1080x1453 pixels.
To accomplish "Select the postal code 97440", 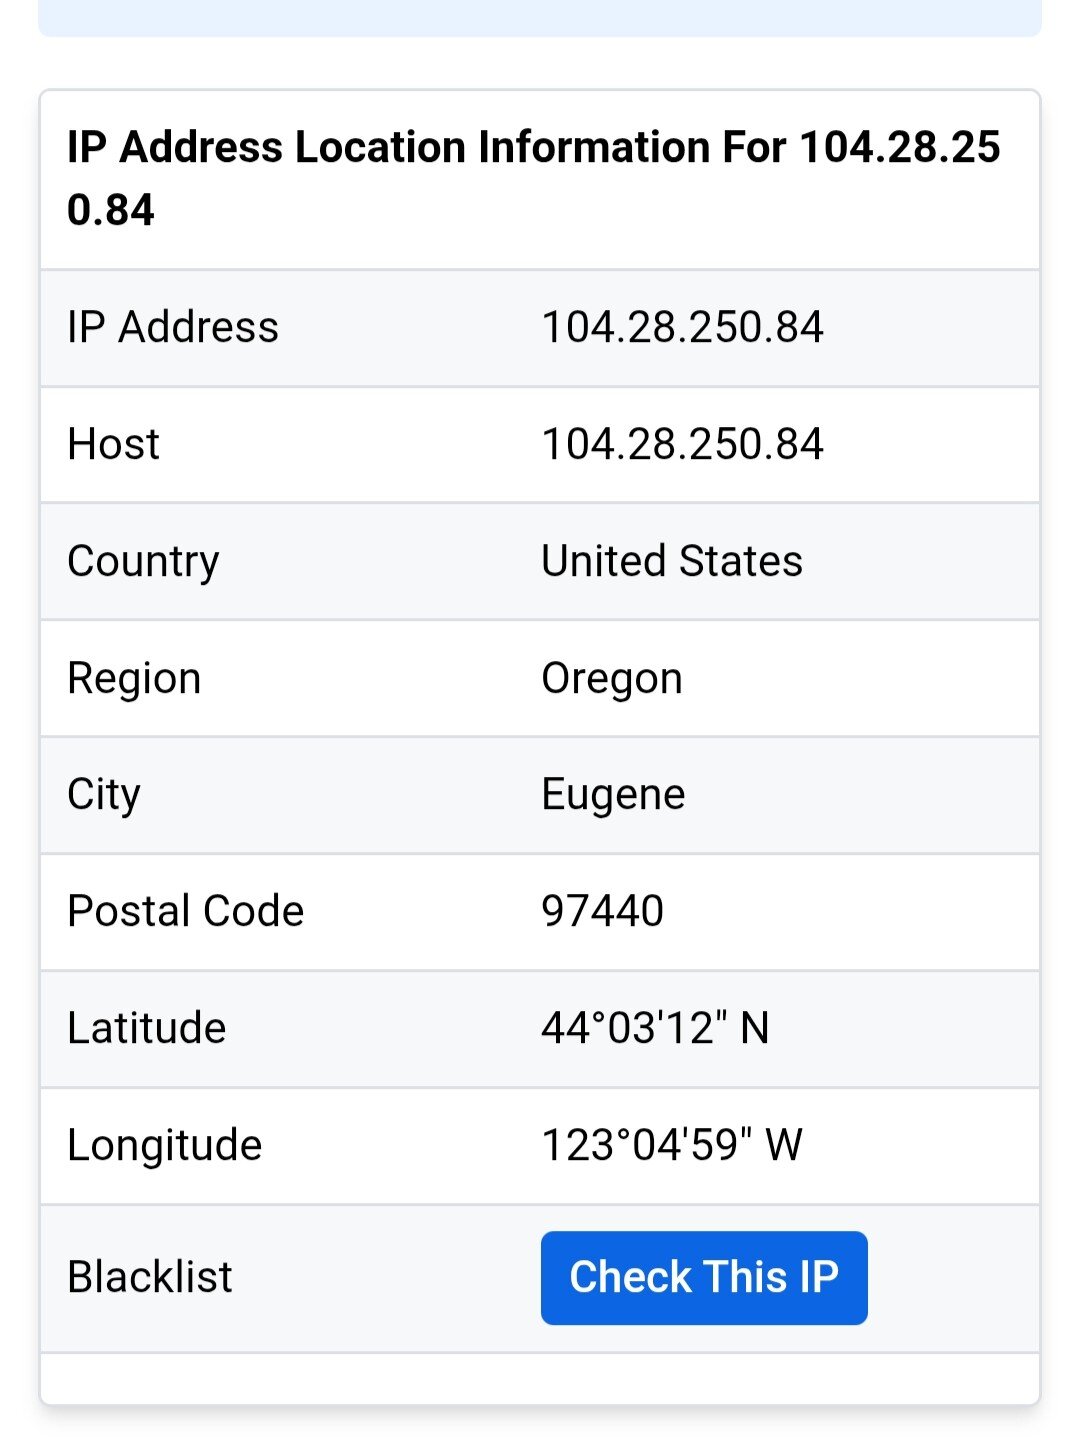I will (602, 911).
